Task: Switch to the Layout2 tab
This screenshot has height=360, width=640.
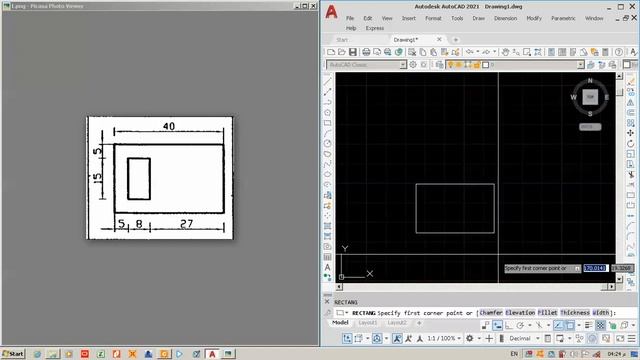Action: pos(397,323)
